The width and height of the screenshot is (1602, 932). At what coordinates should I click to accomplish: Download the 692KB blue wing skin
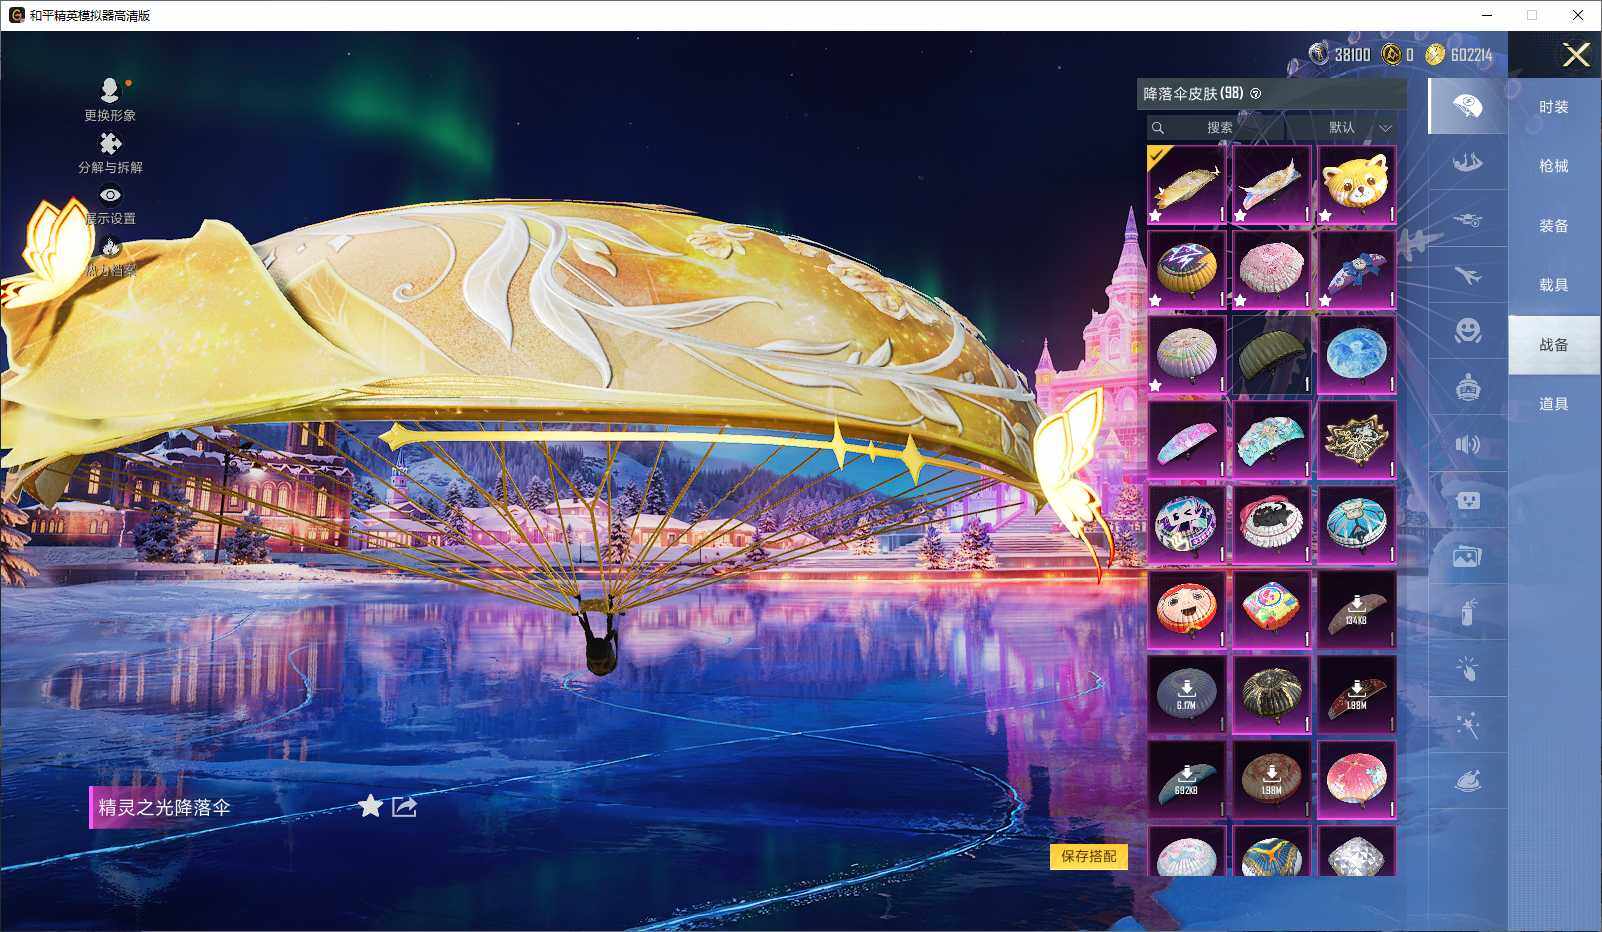1187,780
